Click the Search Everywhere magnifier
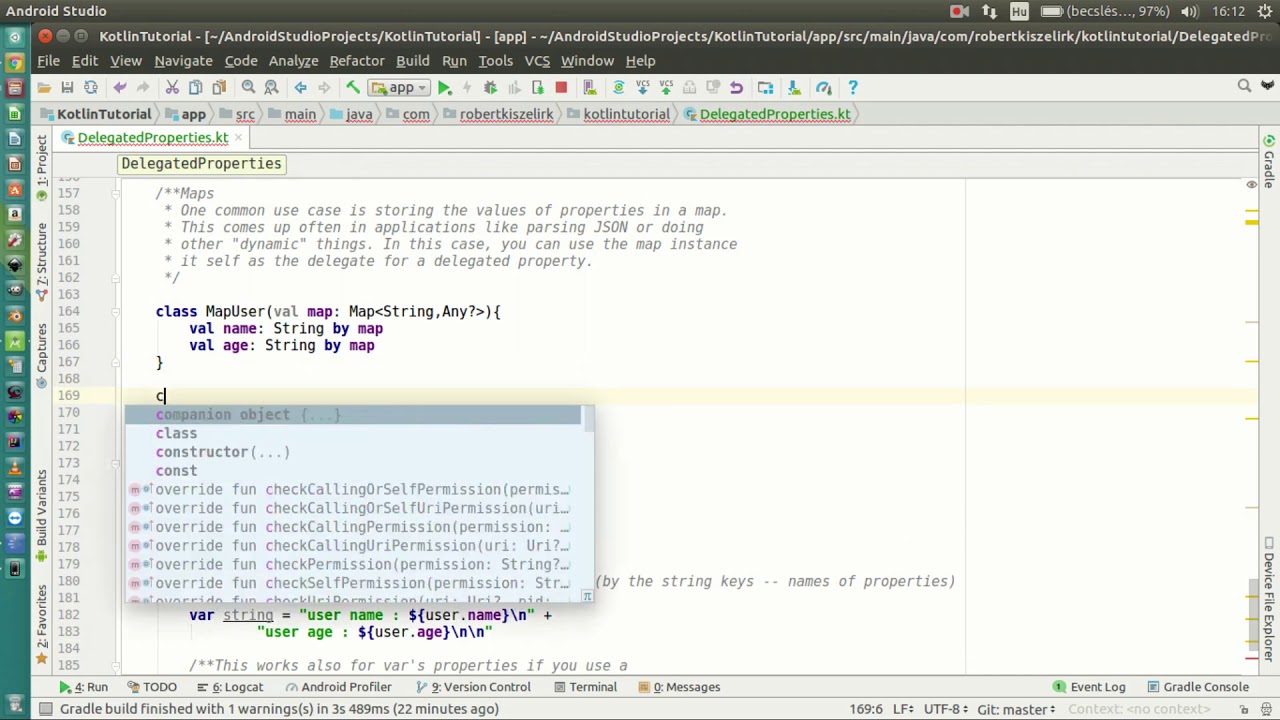This screenshot has height=720, width=1280. click(1244, 87)
